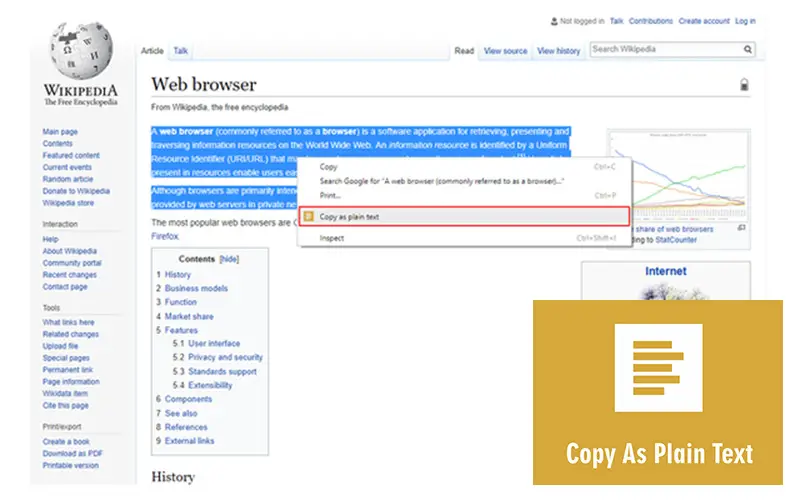Open Contents sidebar link
This screenshot has width=800, height=500.
click(58, 143)
